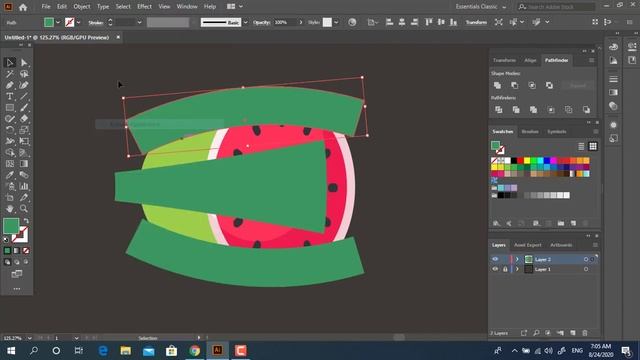Activate the Type tool
The height and width of the screenshot is (360, 640).
(10, 97)
